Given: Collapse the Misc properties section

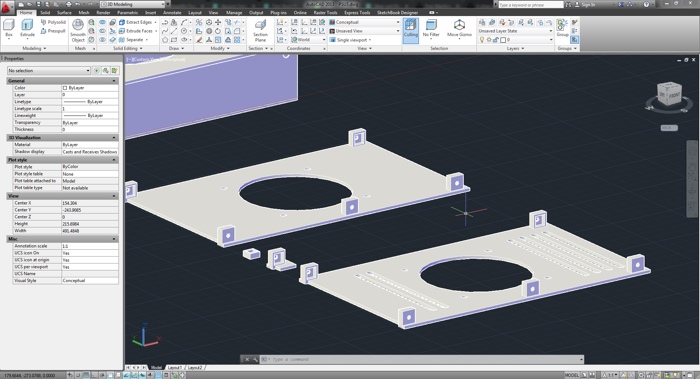Looking at the screenshot, I should tap(114, 239).
